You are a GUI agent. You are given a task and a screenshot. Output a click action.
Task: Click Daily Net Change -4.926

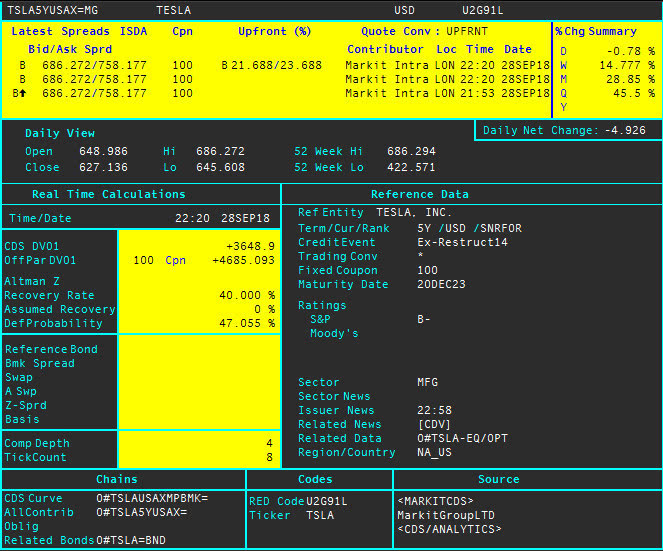pyautogui.click(x=564, y=130)
